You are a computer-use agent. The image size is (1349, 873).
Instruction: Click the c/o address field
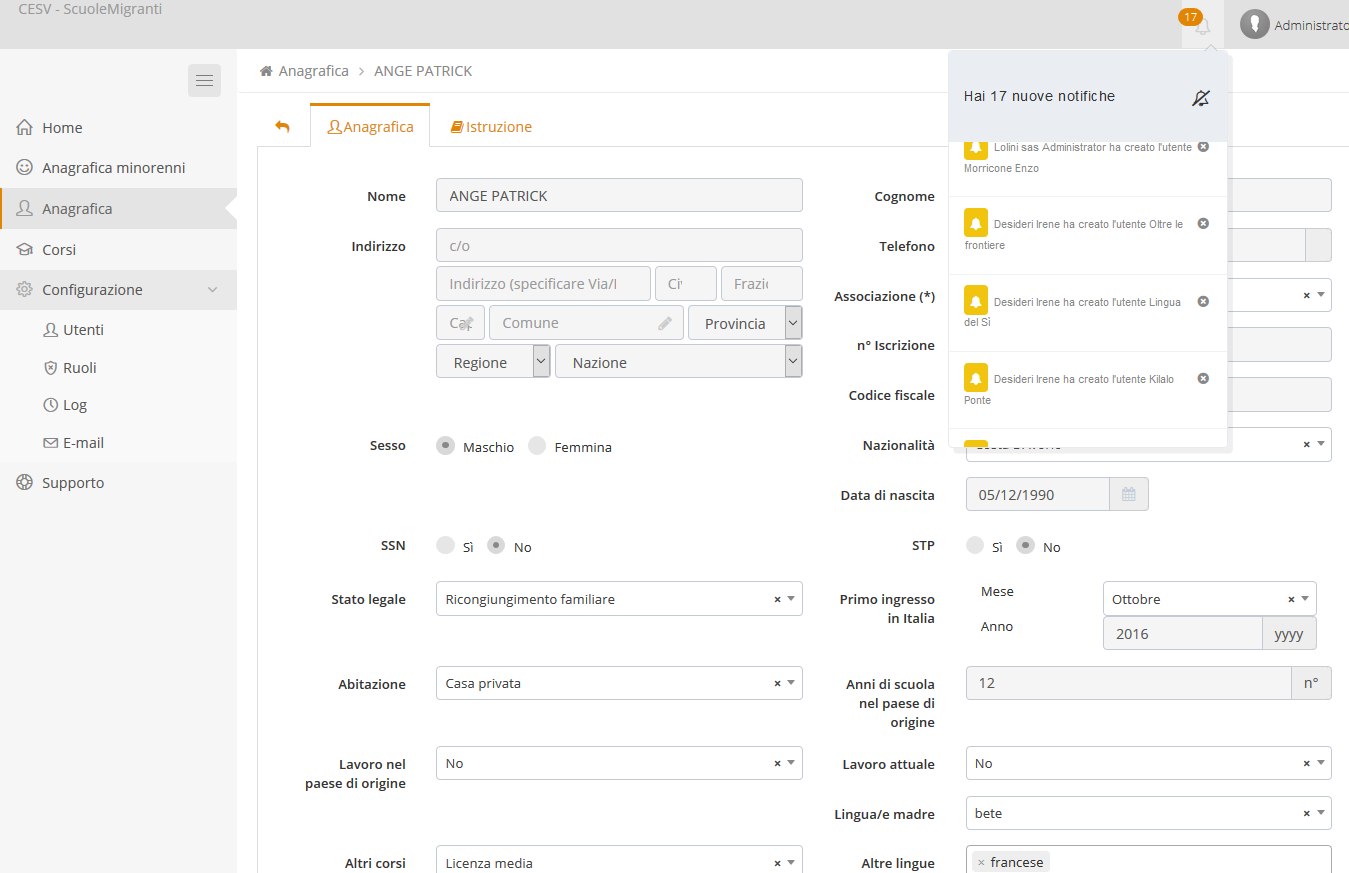pyautogui.click(x=619, y=245)
